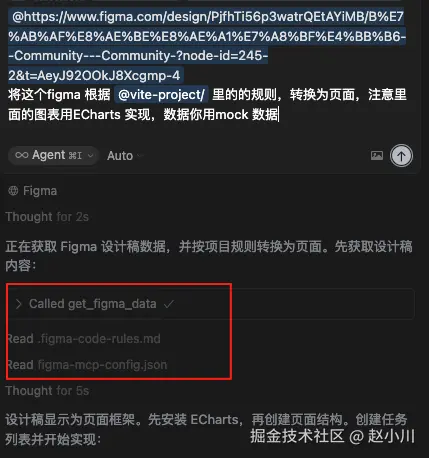Open the Auto model selector
The height and width of the screenshot is (458, 429).
pos(125,156)
